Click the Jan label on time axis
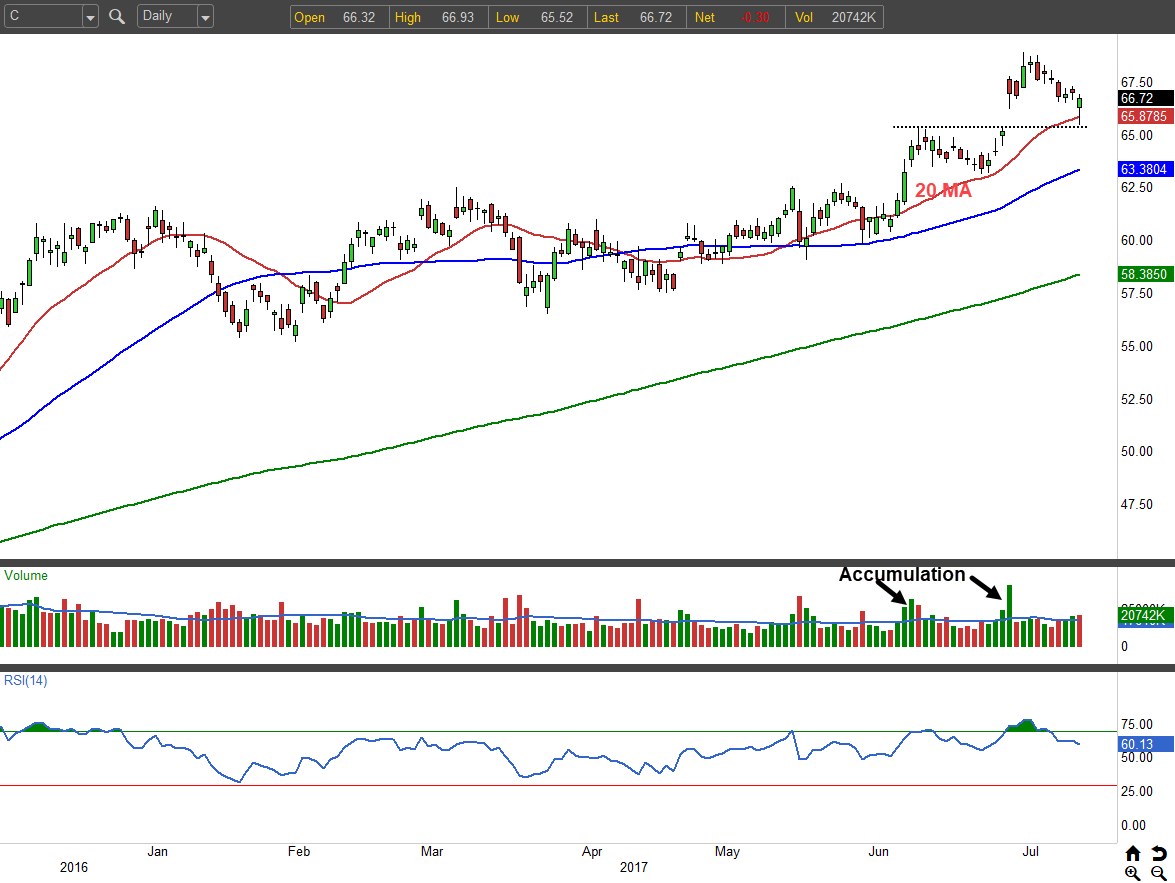This screenshot has height=883, width=1175. click(x=157, y=852)
